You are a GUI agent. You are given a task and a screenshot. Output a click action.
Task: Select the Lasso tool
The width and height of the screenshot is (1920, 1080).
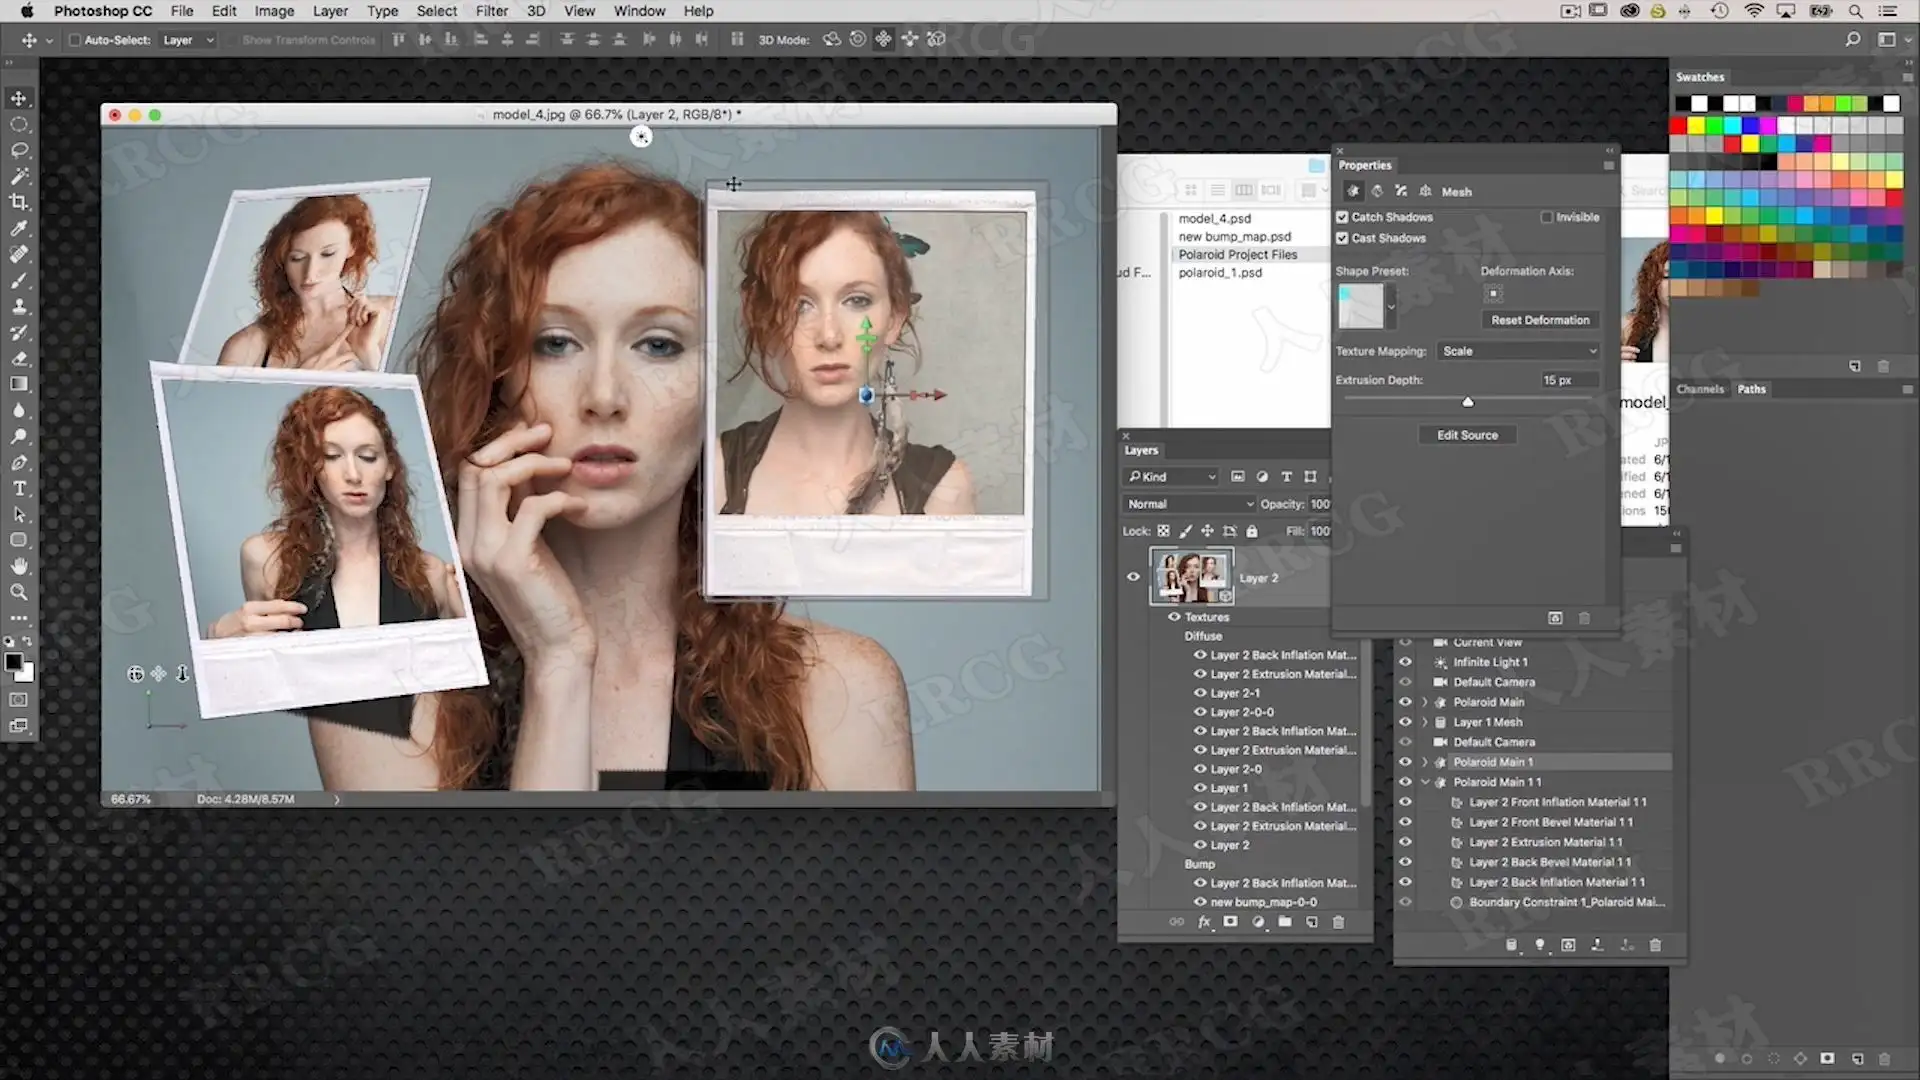coord(19,150)
